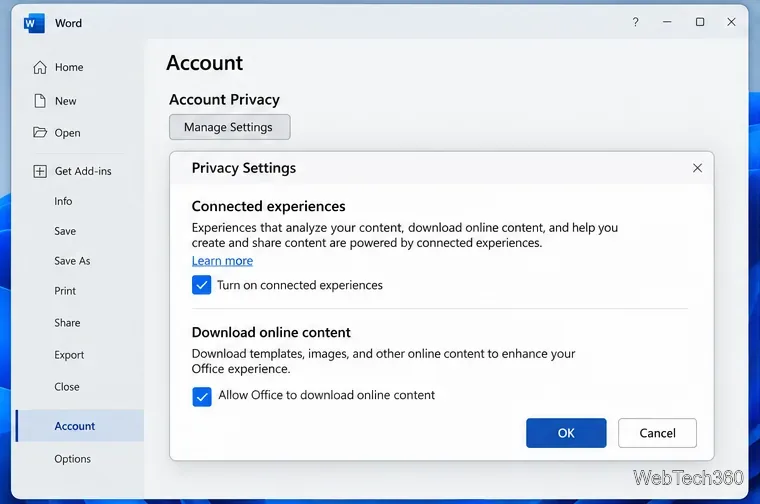
Task: Close the Word window
Action: [x=731, y=22]
